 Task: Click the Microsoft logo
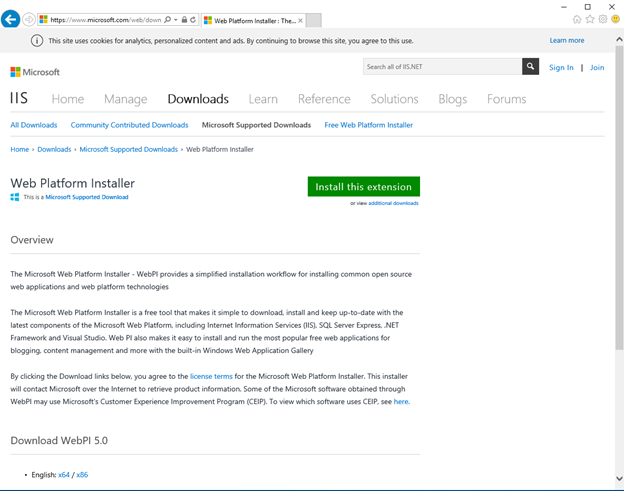pos(35,72)
